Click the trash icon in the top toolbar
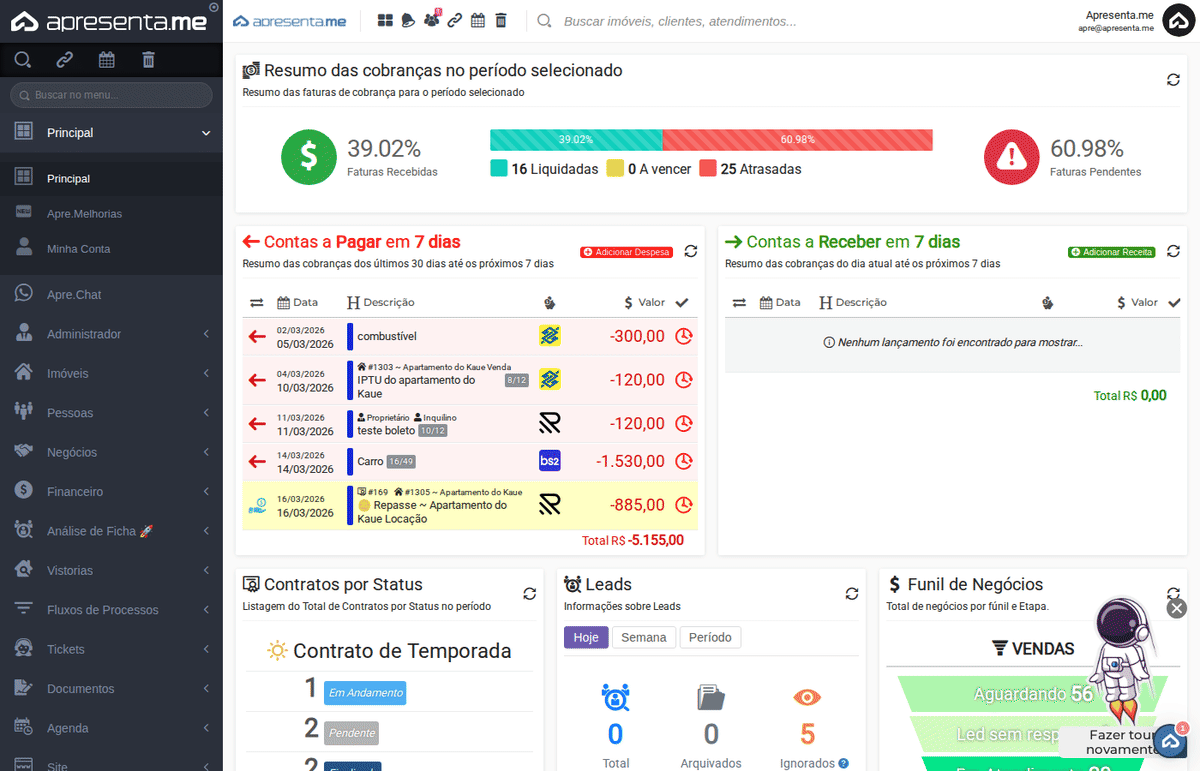1200x771 pixels. [501, 19]
